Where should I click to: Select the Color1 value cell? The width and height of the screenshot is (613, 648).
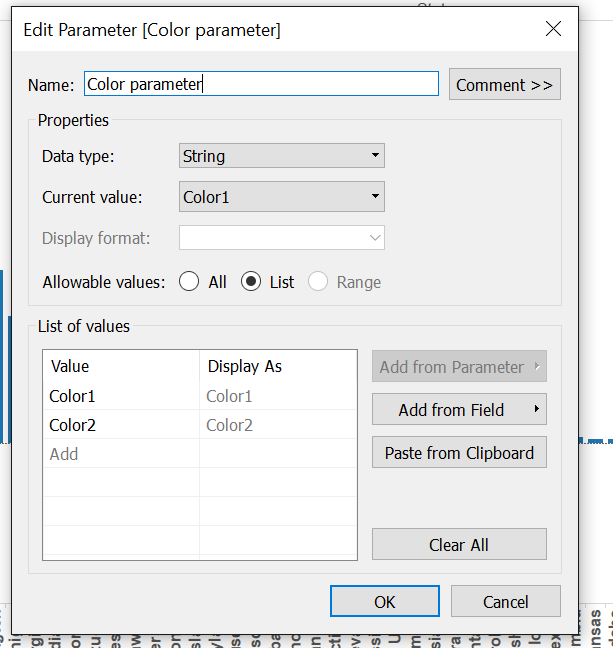[x=120, y=396]
